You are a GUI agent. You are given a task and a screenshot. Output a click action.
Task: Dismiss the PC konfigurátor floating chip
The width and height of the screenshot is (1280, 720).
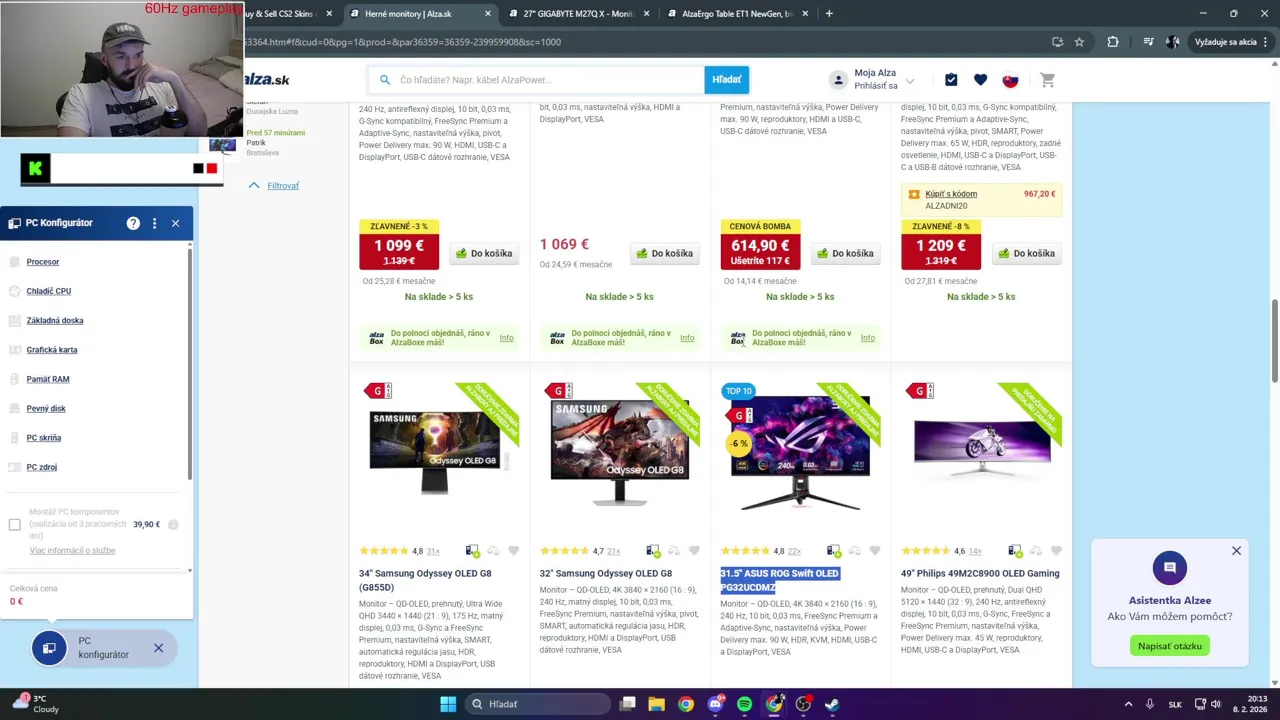click(158, 648)
